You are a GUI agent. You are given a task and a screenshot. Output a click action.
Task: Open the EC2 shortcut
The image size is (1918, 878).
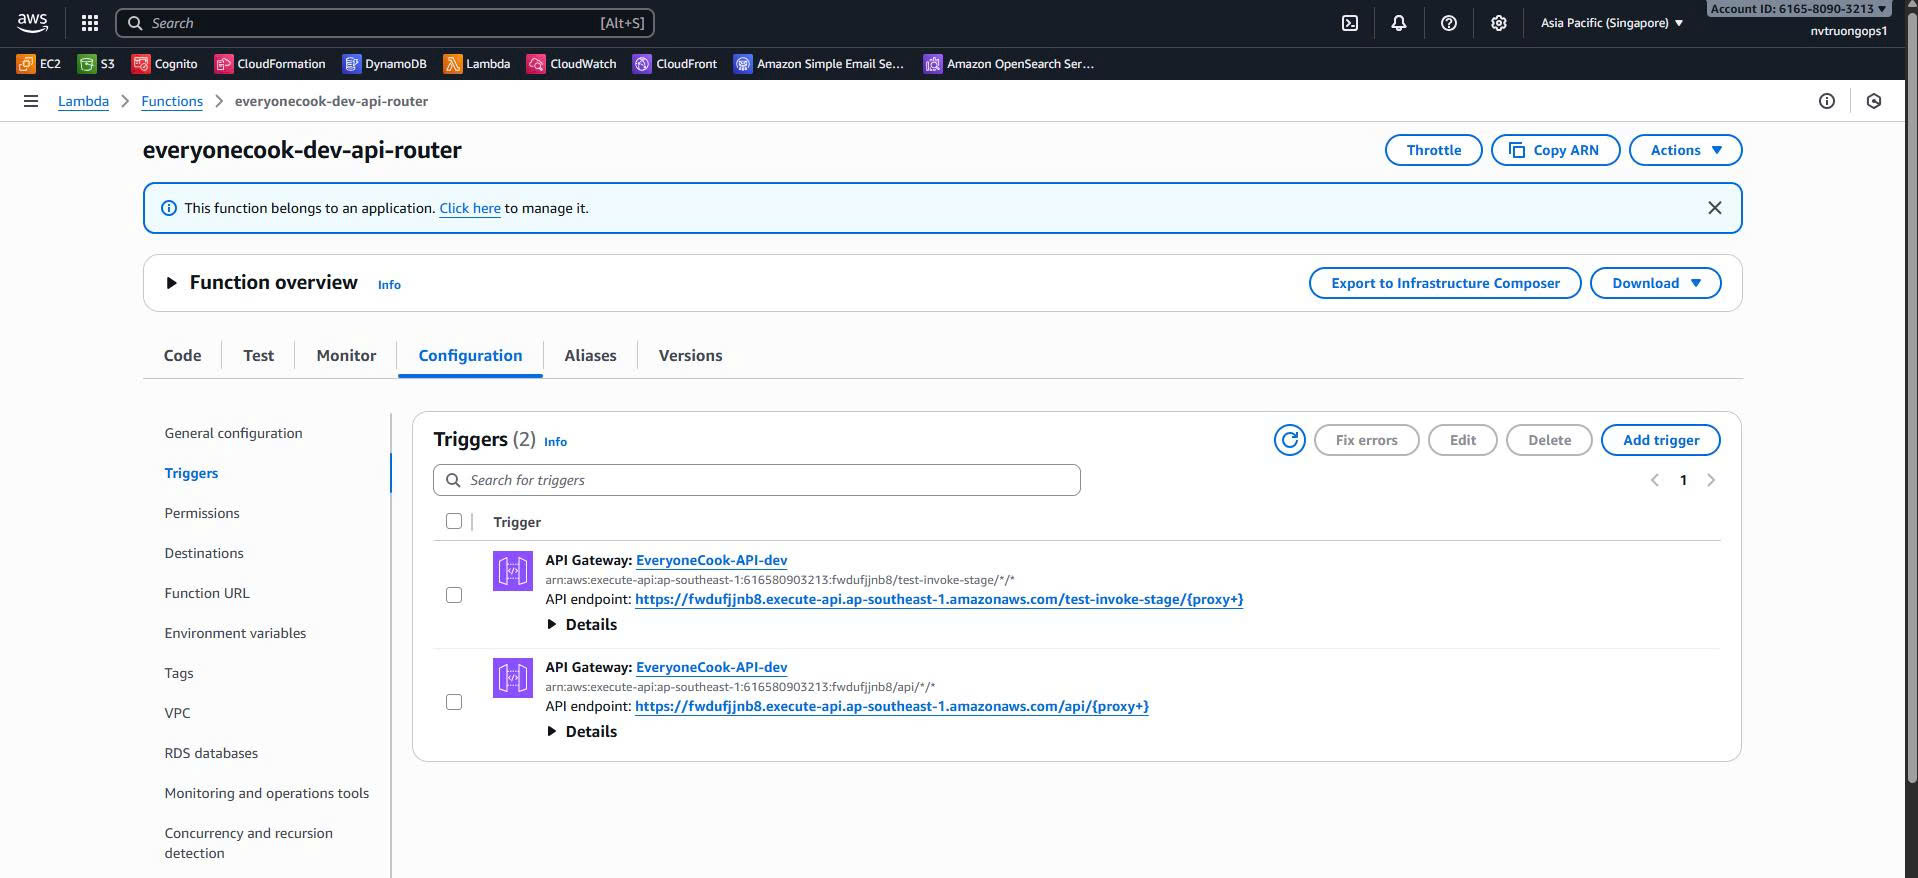point(39,64)
